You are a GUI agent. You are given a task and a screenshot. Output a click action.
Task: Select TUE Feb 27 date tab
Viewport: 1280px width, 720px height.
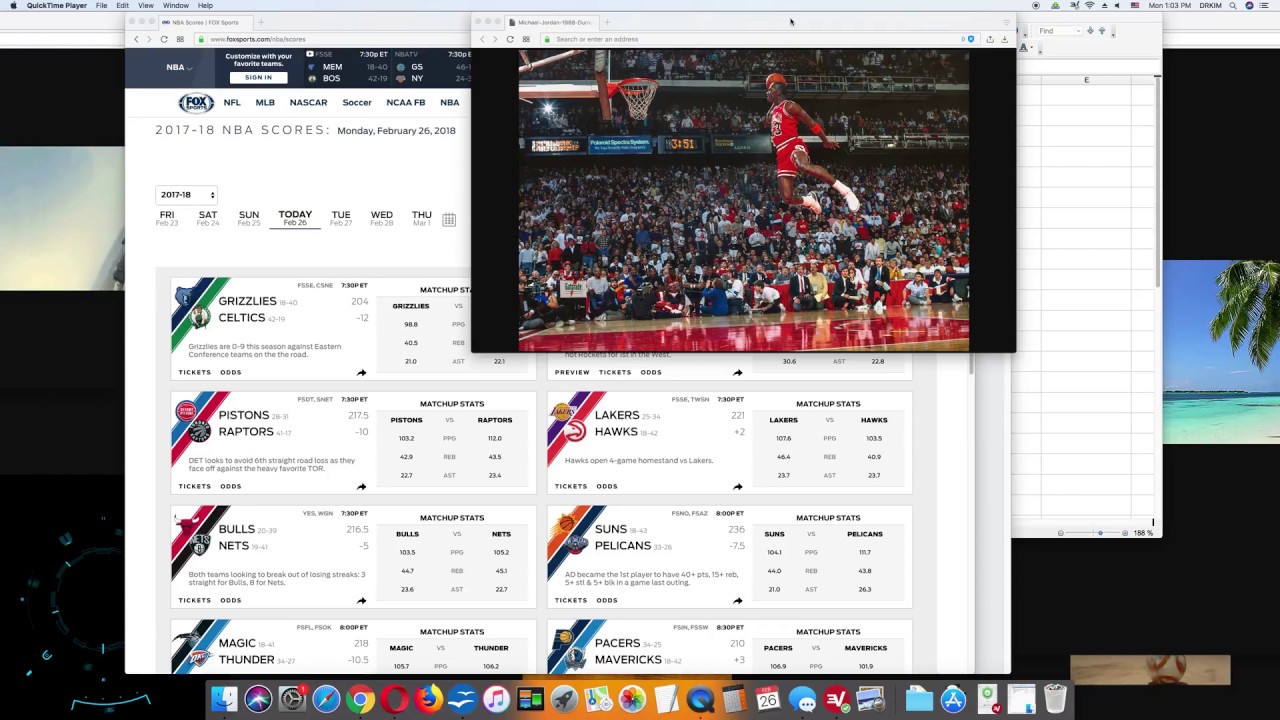coord(341,218)
